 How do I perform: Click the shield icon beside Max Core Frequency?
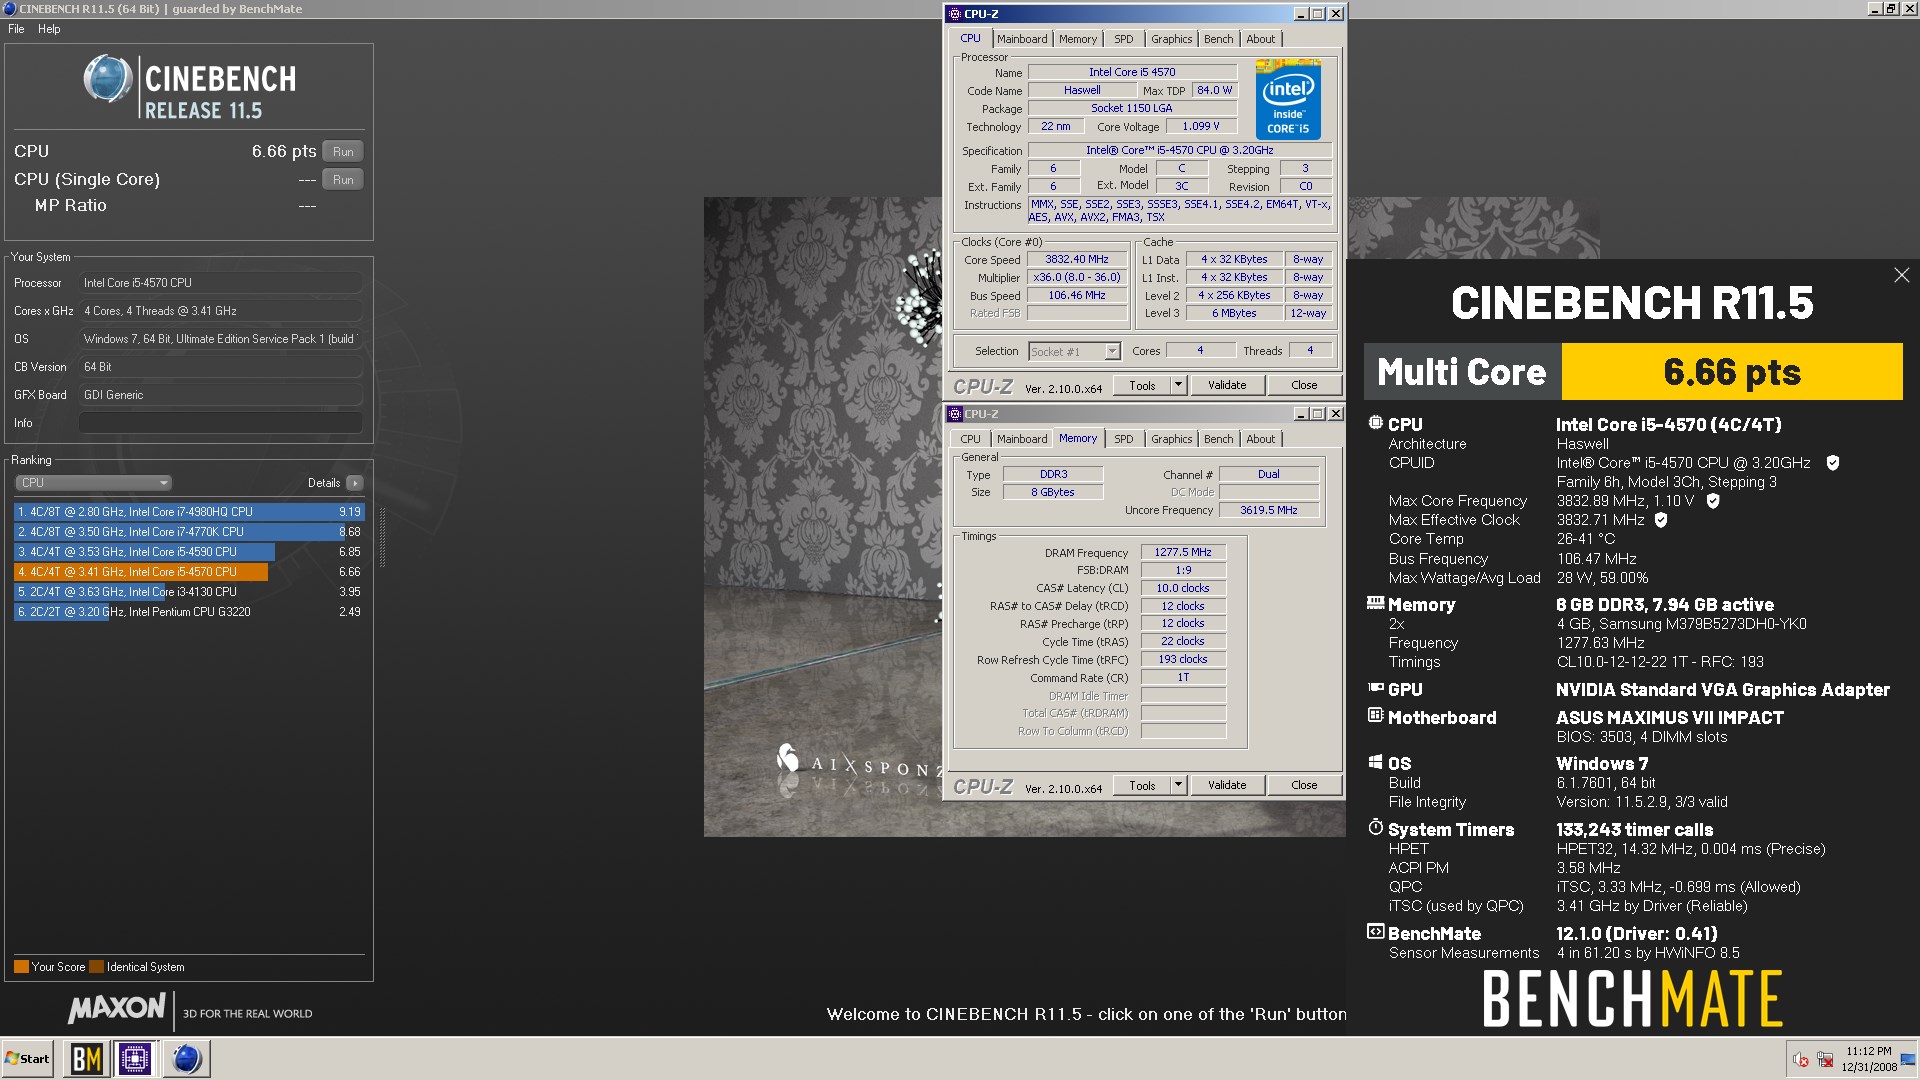[1712, 501]
